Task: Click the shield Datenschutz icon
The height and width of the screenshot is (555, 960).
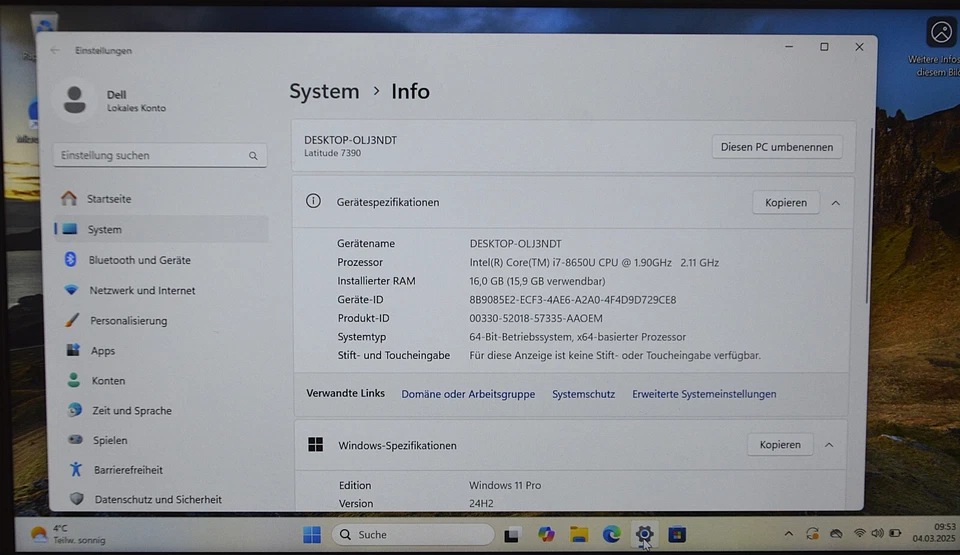Action: [x=77, y=499]
